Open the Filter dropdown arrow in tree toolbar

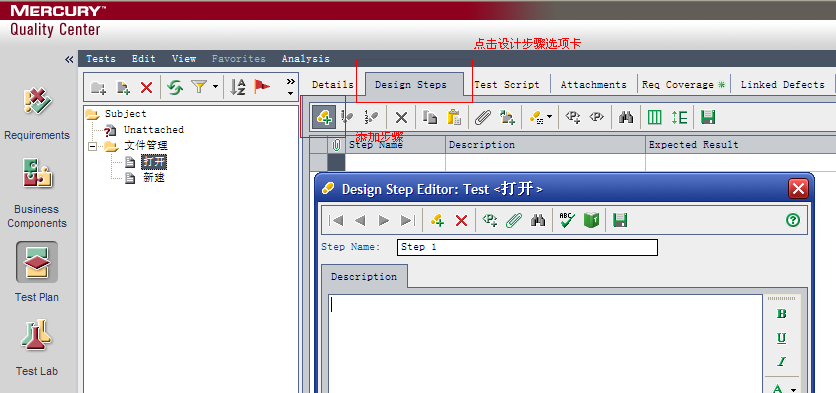(x=215, y=87)
